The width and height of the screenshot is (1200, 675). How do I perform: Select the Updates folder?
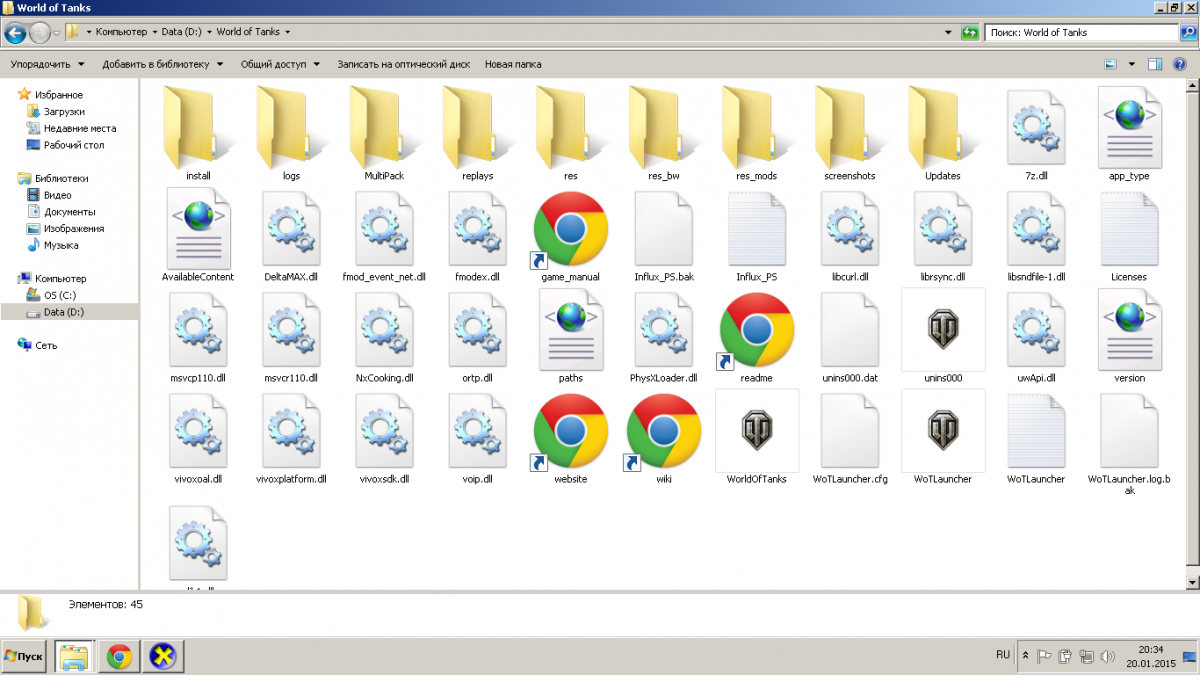pyautogui.click(x=943, y=127)
